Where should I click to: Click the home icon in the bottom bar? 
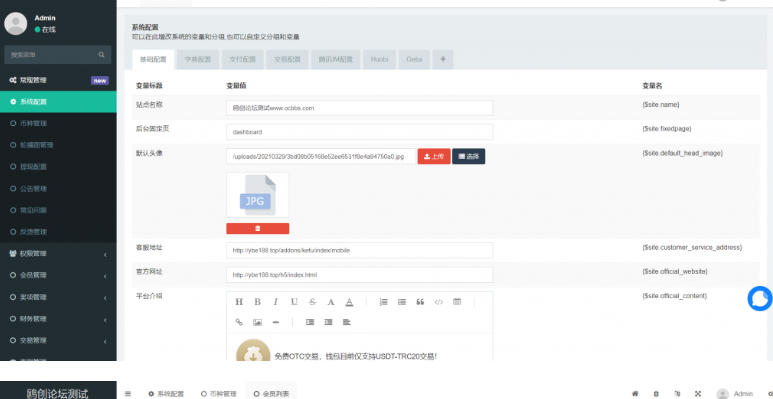coord(635,394)
